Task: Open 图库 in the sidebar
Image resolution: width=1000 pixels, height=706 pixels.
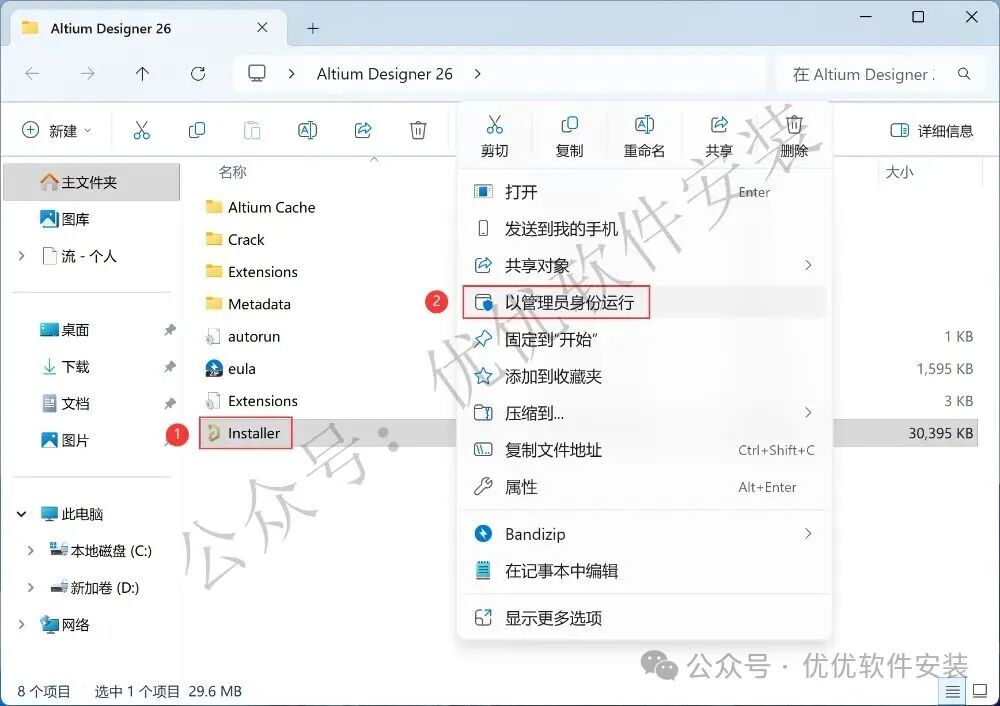Action: tap(65, 219)
